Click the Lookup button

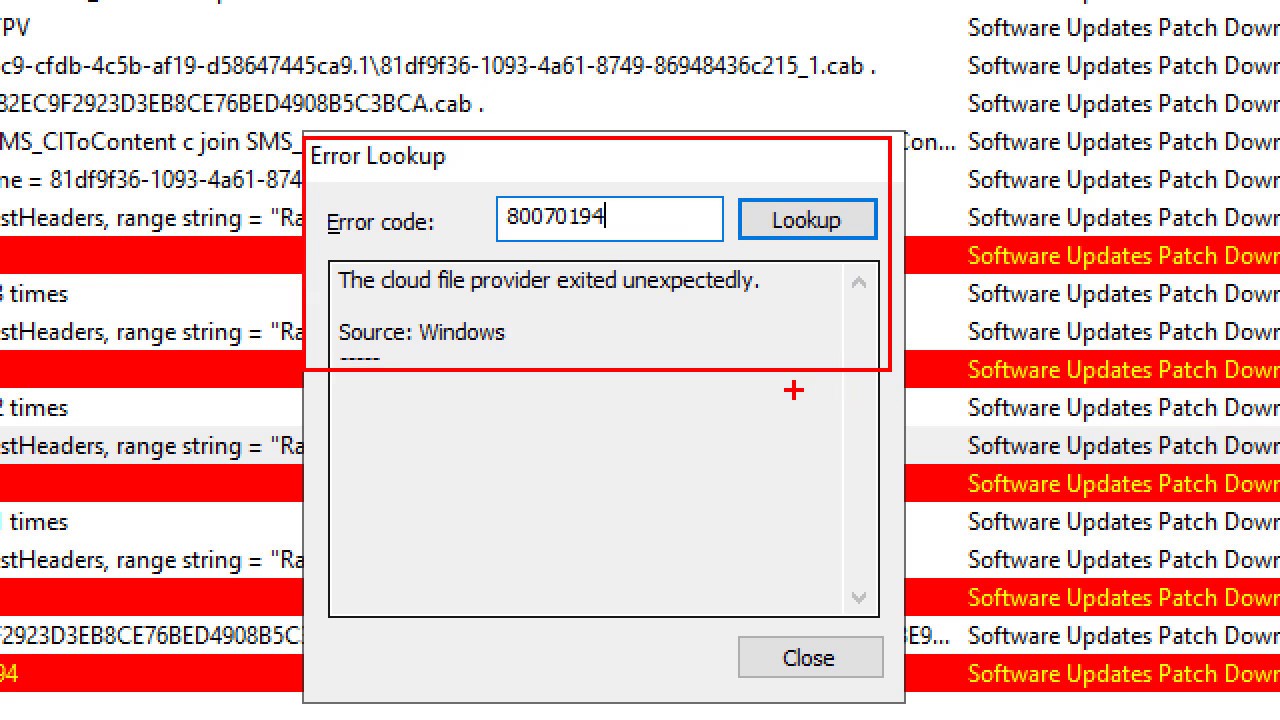click(807, 219)
